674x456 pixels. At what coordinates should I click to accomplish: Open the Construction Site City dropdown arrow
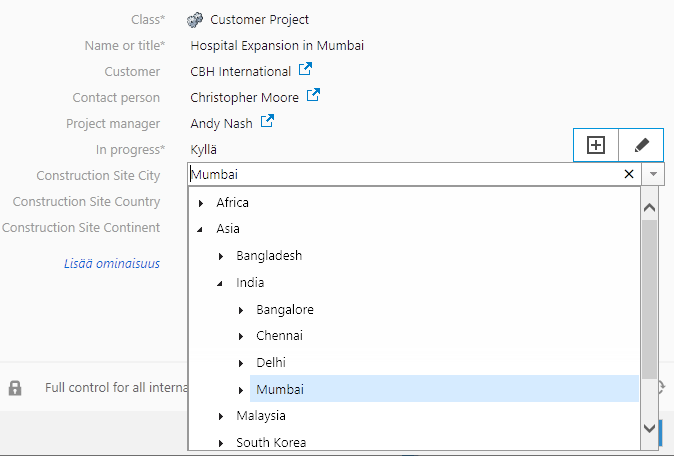click(x=653, y=174)
